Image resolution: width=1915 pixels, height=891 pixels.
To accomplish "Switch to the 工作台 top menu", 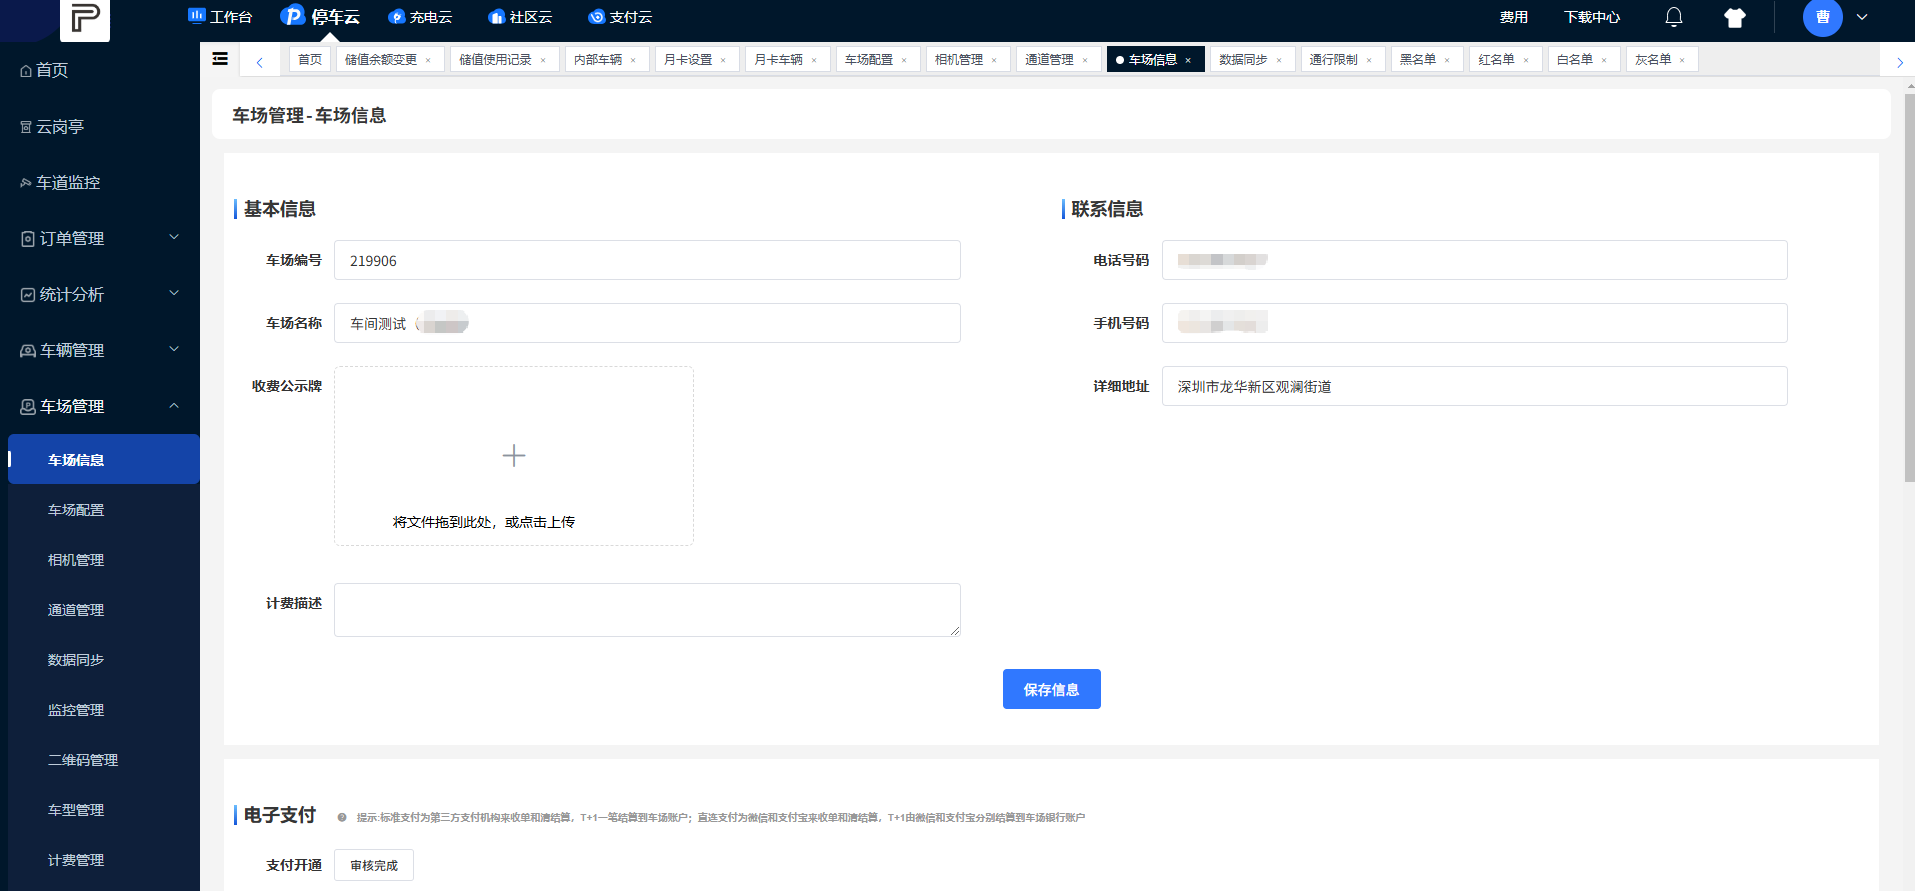I will tap(220, 17).
